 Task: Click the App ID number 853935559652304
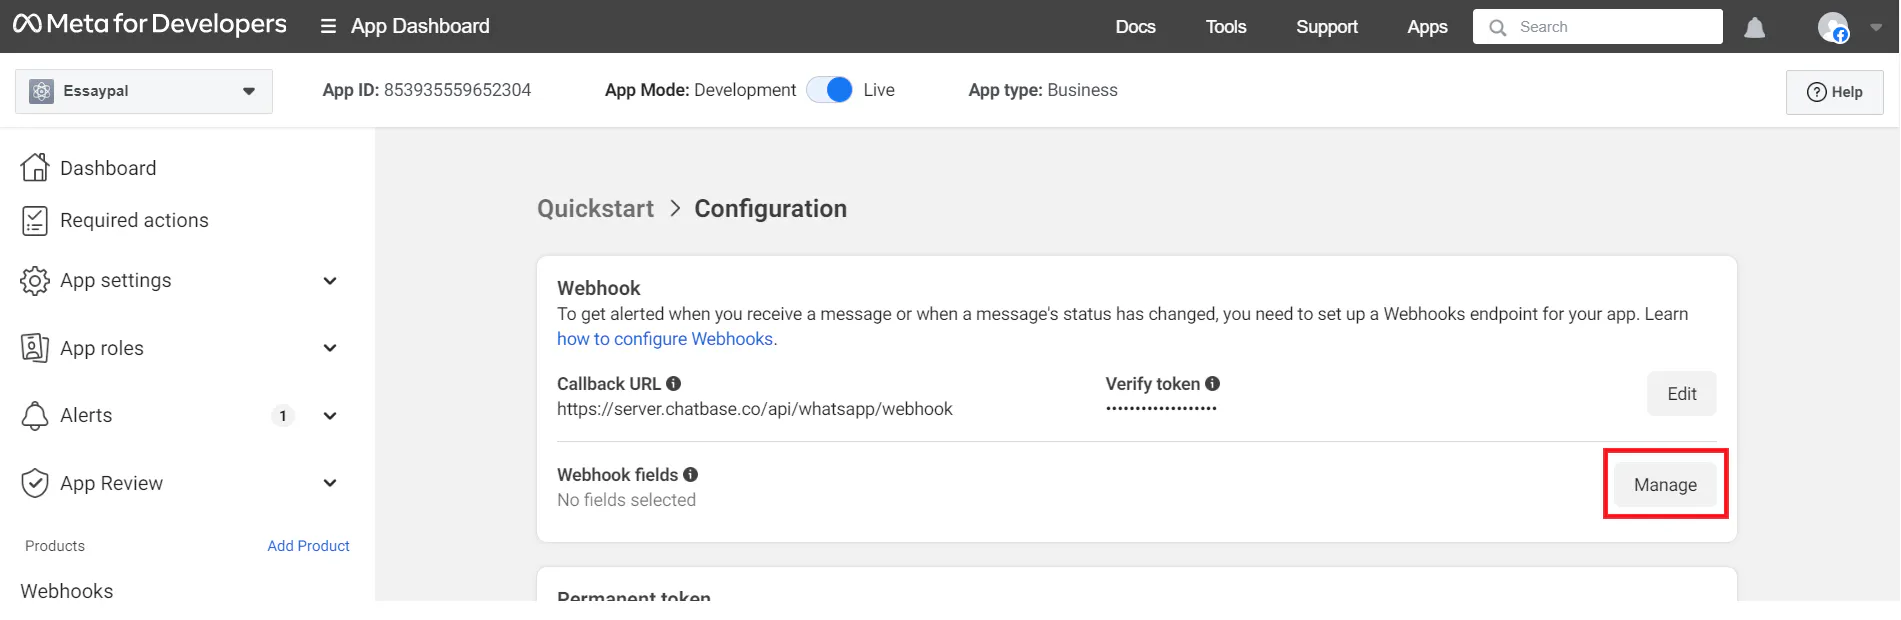coord(458,90)
